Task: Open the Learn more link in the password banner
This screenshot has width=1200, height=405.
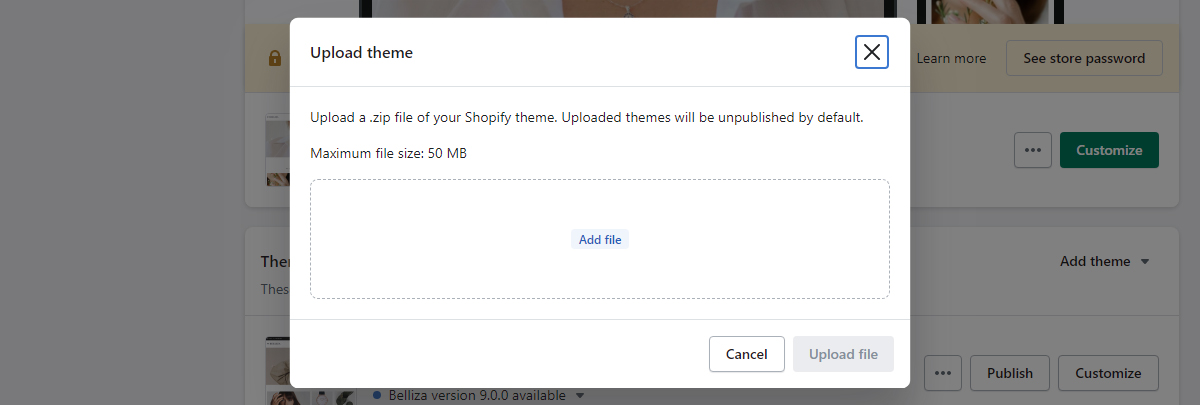Action: pos(951,58)
